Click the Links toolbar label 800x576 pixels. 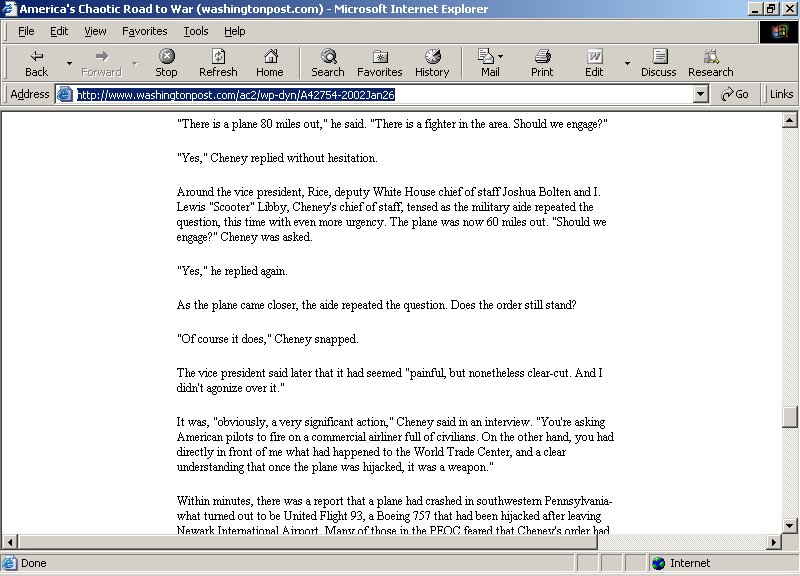[781, 94]
